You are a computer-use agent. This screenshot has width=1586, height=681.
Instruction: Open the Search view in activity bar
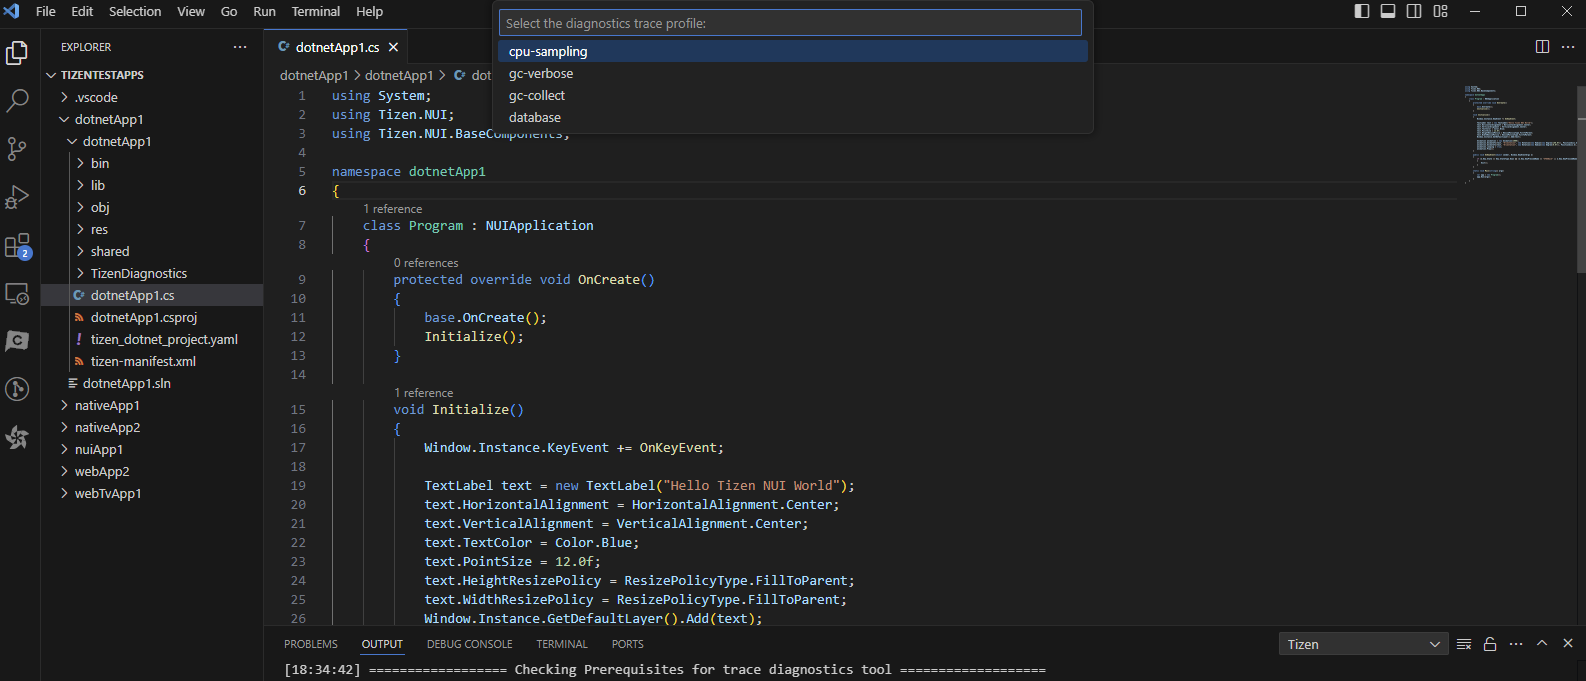coord(18,100)
